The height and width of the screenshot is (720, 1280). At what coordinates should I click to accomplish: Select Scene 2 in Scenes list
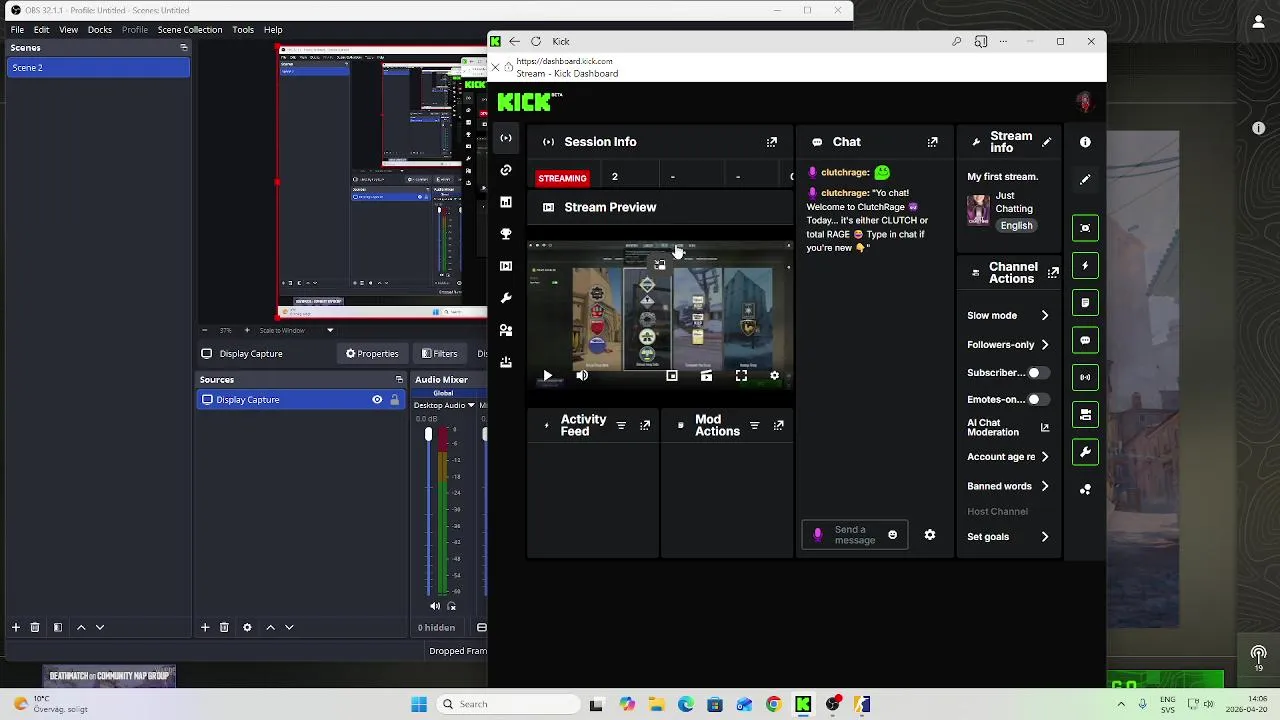click(97, 67)
